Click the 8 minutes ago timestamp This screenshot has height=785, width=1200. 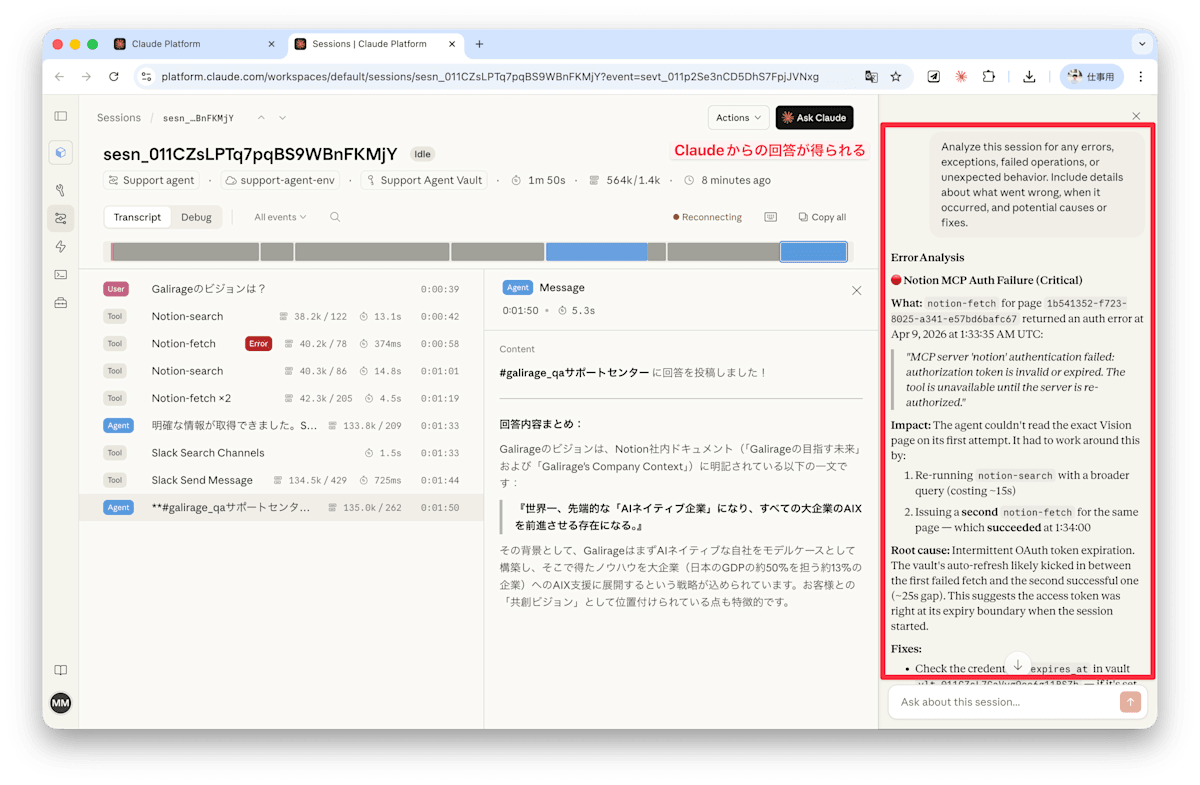[728, 181]
